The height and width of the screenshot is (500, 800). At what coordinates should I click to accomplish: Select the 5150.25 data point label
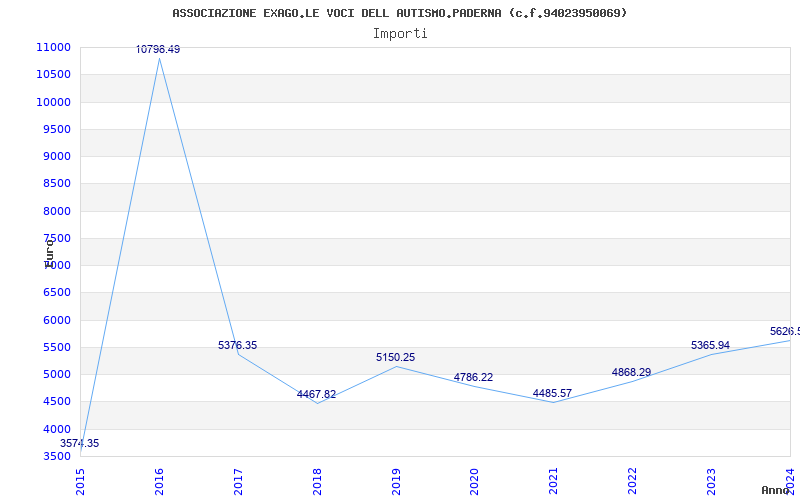[395, 358]
